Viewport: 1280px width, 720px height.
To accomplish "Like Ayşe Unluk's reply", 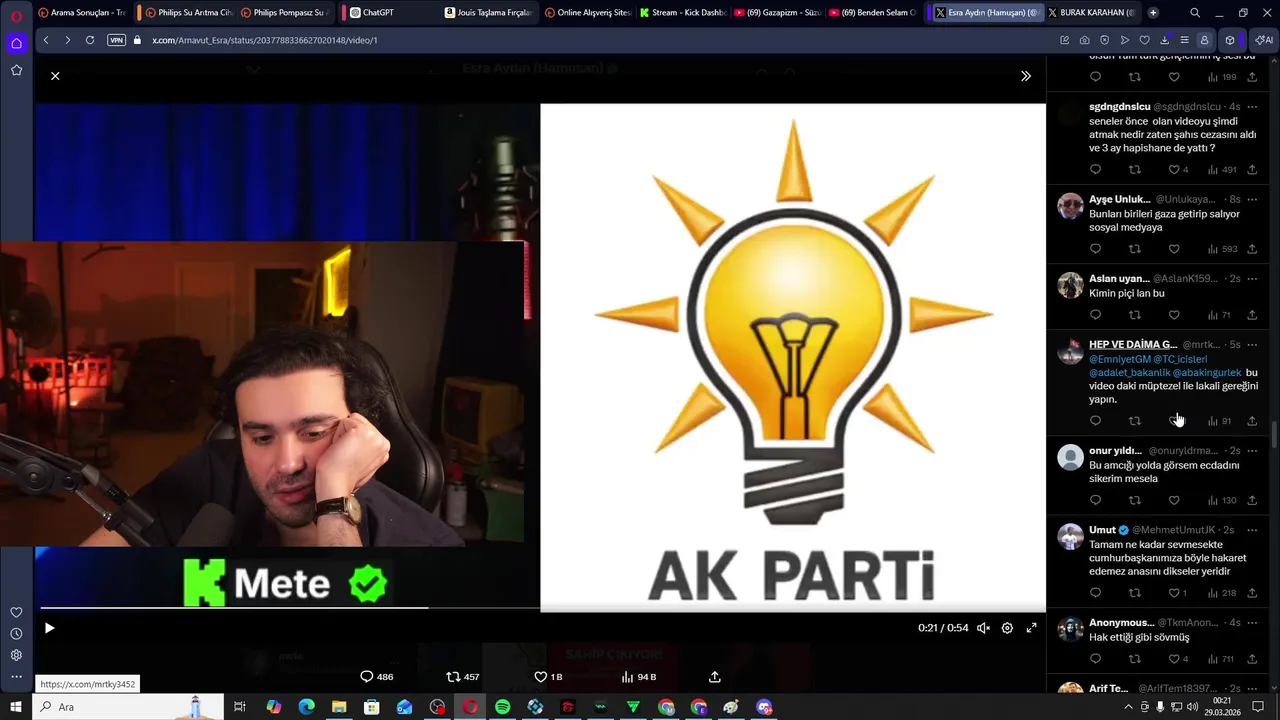I will pyautogui.click(x=1174, y=249).
